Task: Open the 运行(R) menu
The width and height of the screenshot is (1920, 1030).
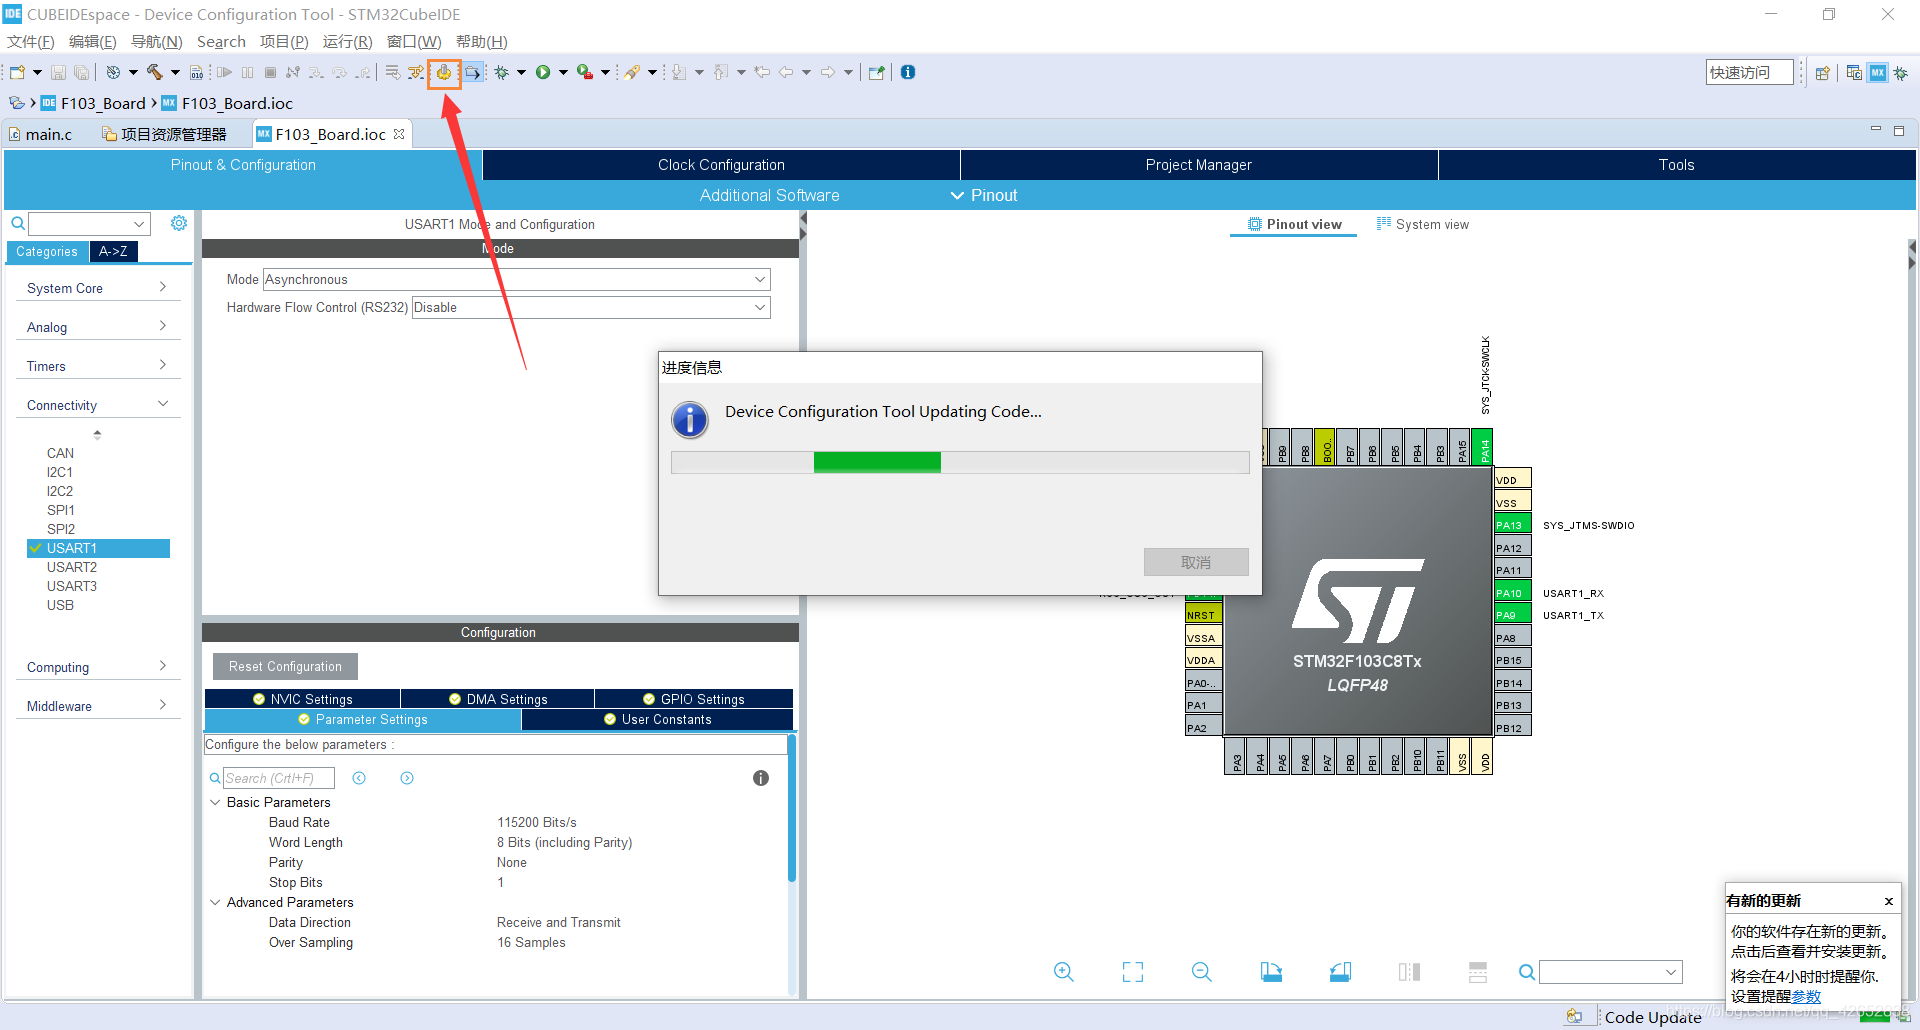Action: pos(347,41)
